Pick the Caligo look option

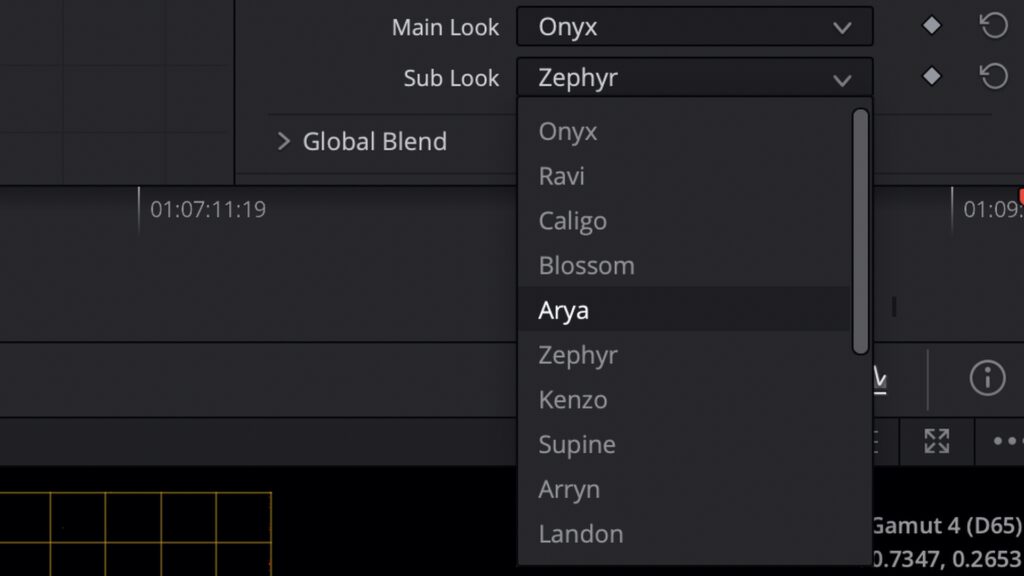(x=573, y=221)
